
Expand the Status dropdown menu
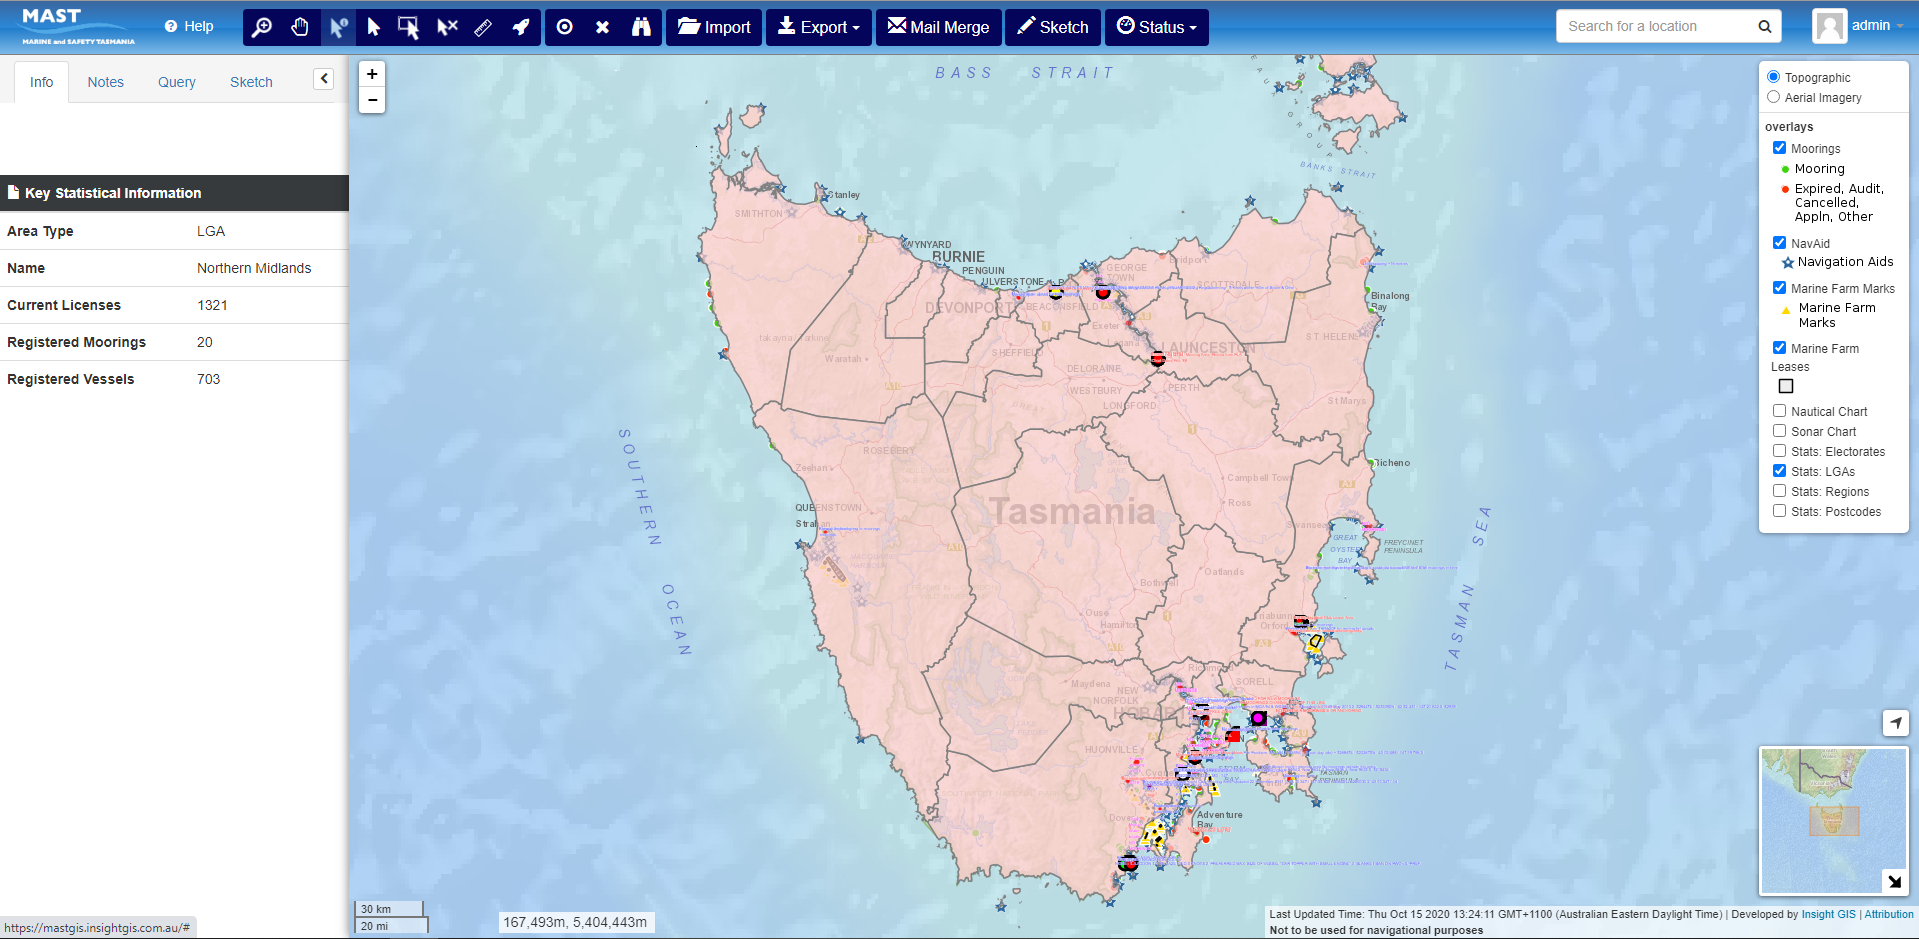coord(1156,27)
